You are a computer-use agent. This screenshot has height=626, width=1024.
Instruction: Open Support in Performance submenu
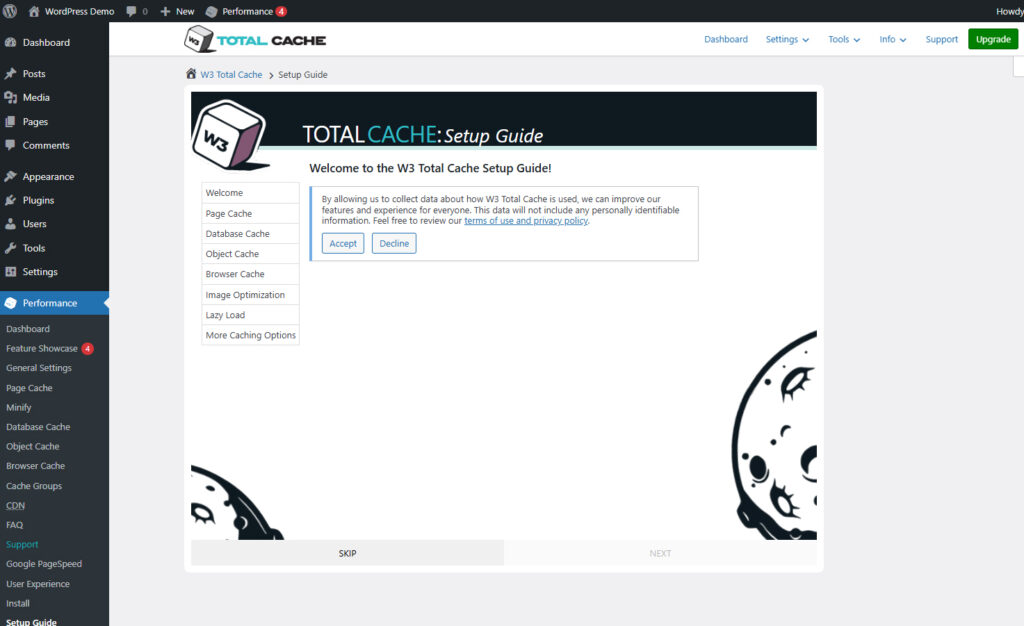click(22, 544)
